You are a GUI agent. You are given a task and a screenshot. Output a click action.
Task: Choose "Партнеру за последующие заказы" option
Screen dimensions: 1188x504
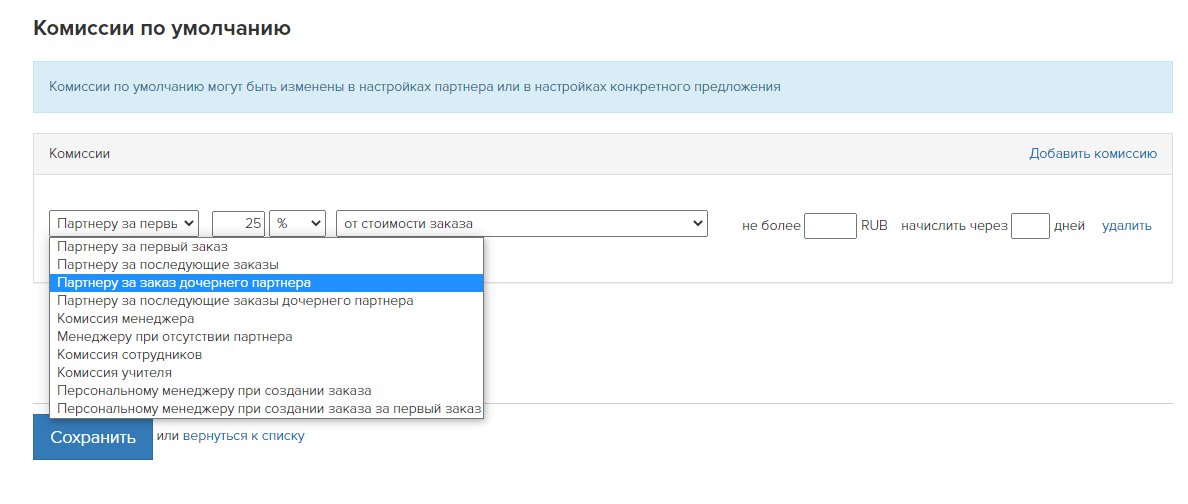click(266, 265)
